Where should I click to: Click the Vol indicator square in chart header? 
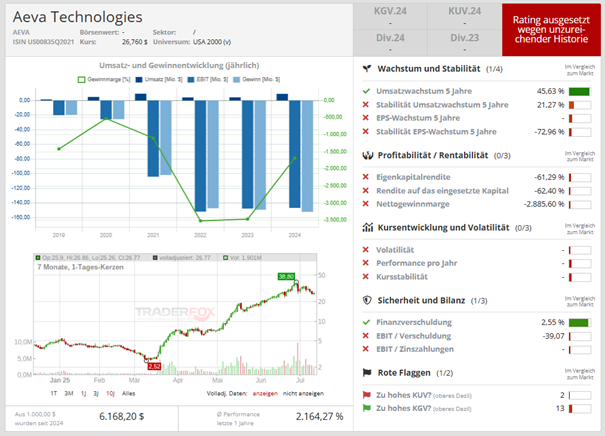(x=226, y=257)
